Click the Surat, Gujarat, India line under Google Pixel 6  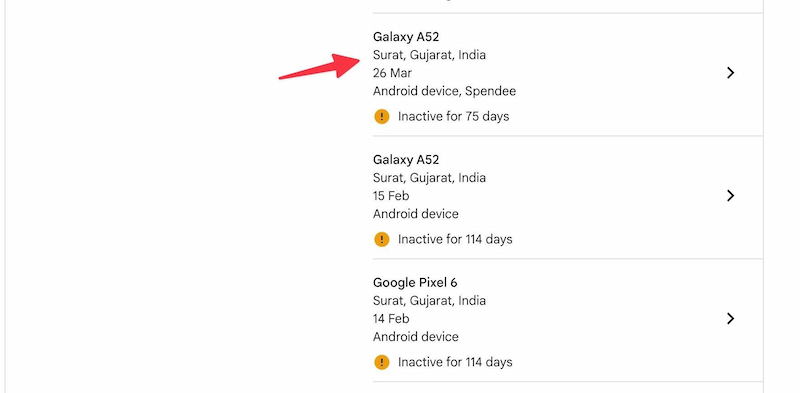coord(429,301)
